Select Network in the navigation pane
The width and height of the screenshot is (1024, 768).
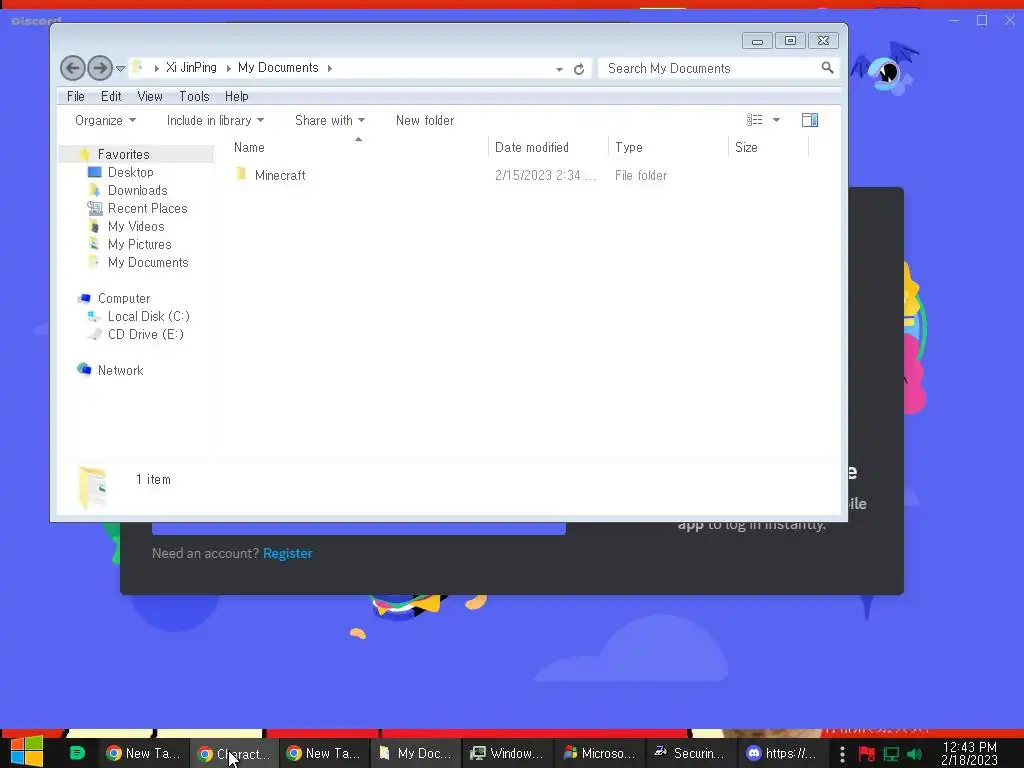(x=120, y=370)
